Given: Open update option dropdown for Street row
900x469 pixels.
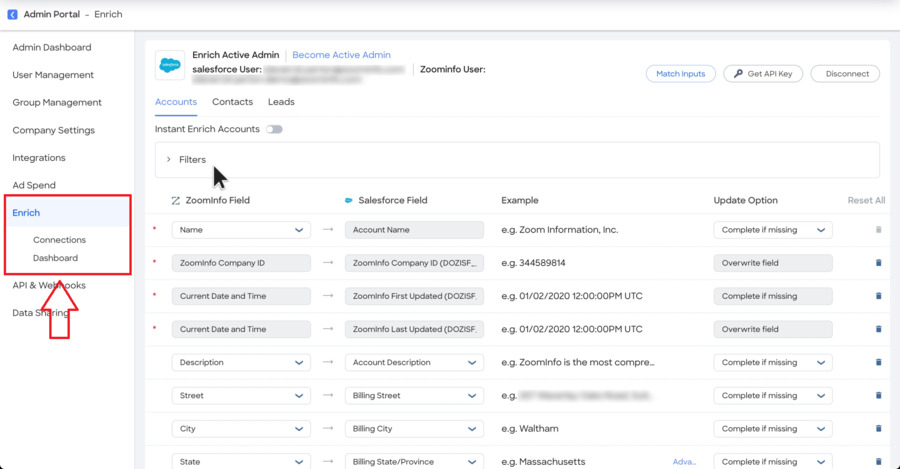Looking at the screenshot, I should point(773,396).
